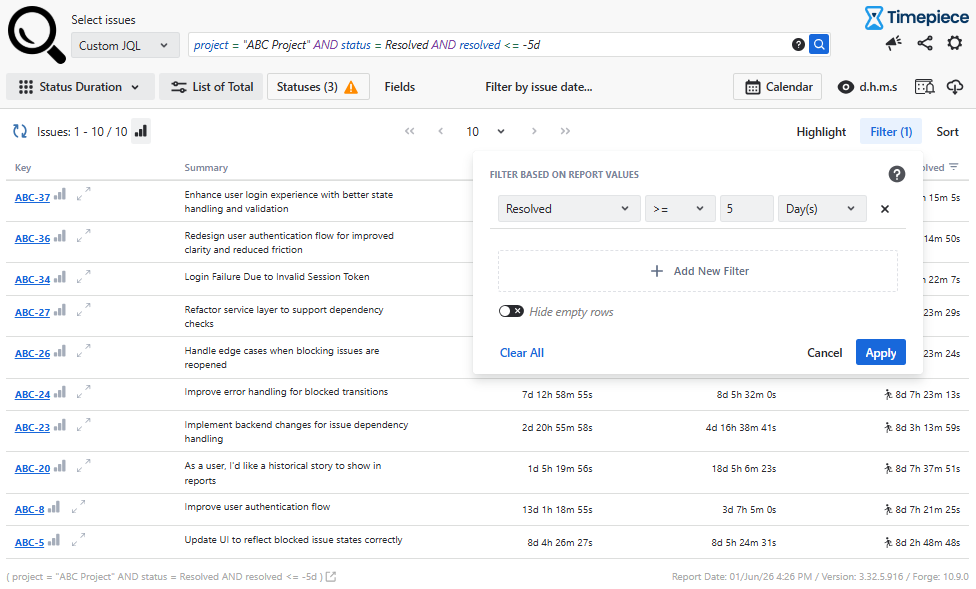This screenshot has height=589, width=976.
Task: Expand ABC-8 issue details arrow
Action: (78, 507)
